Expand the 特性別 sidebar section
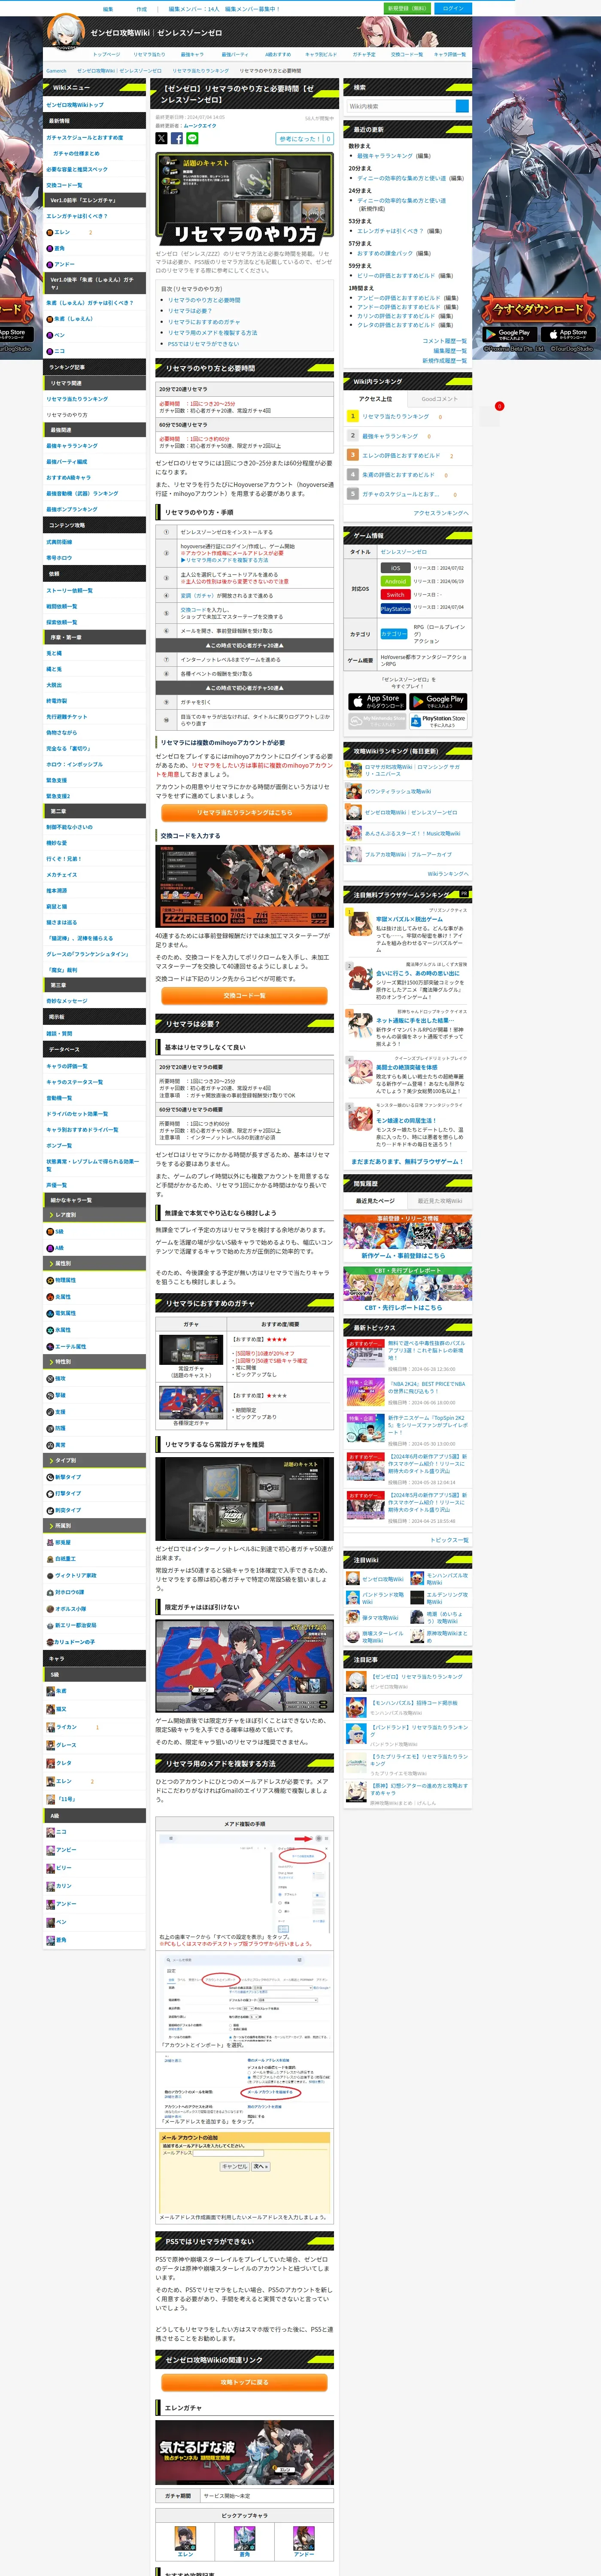 tap(95, 1362)
